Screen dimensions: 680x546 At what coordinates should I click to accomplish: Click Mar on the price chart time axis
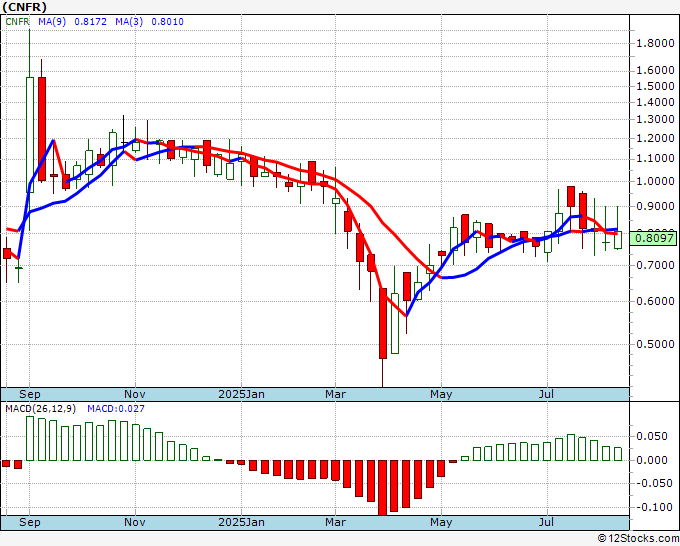point(336,394)
